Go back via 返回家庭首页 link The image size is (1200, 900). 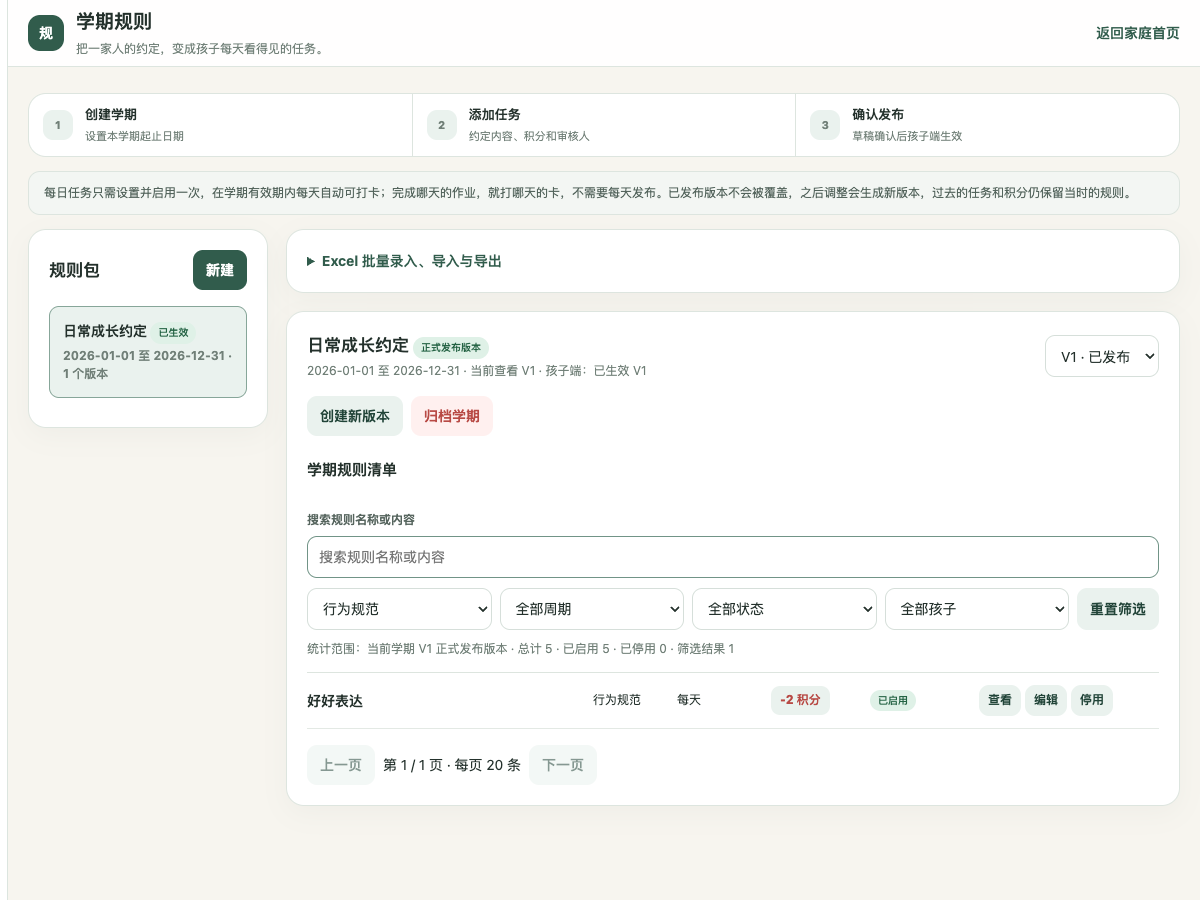coord(1137,33)
